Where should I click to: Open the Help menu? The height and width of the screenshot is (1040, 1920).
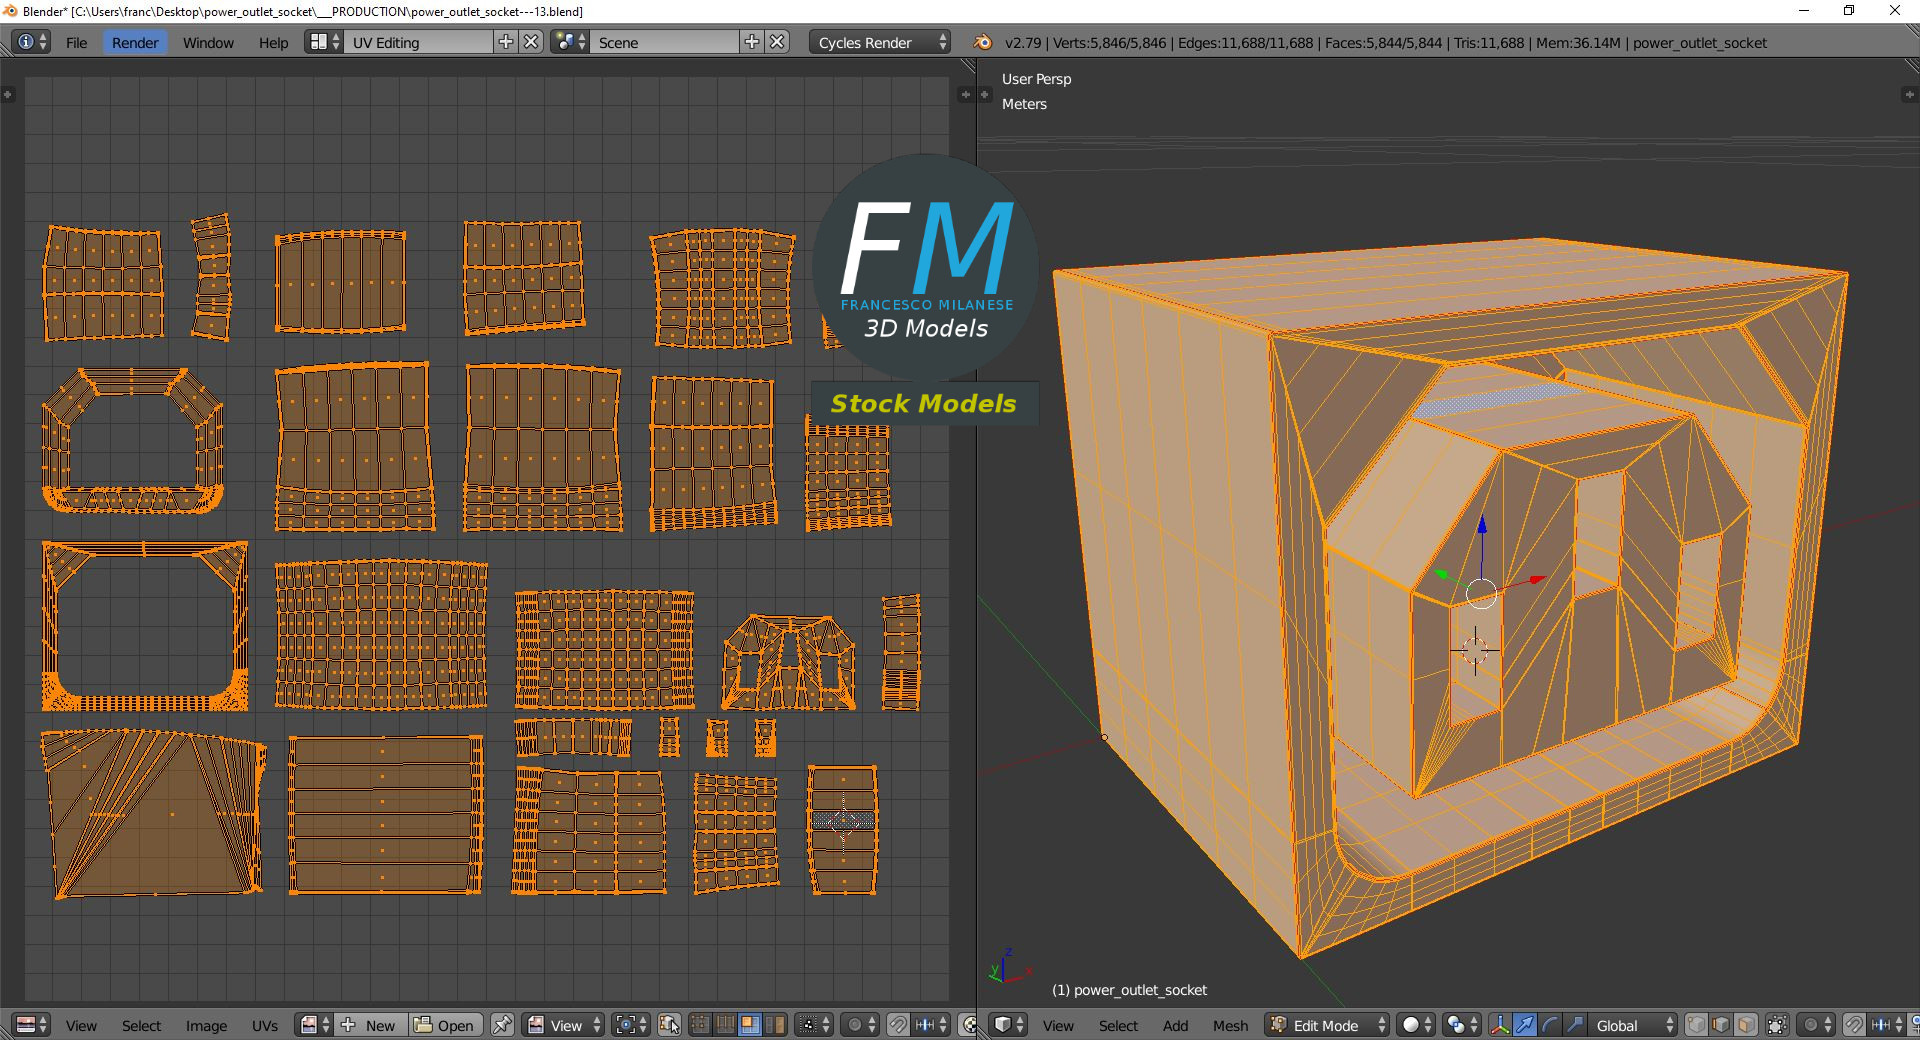click(273, 42)
